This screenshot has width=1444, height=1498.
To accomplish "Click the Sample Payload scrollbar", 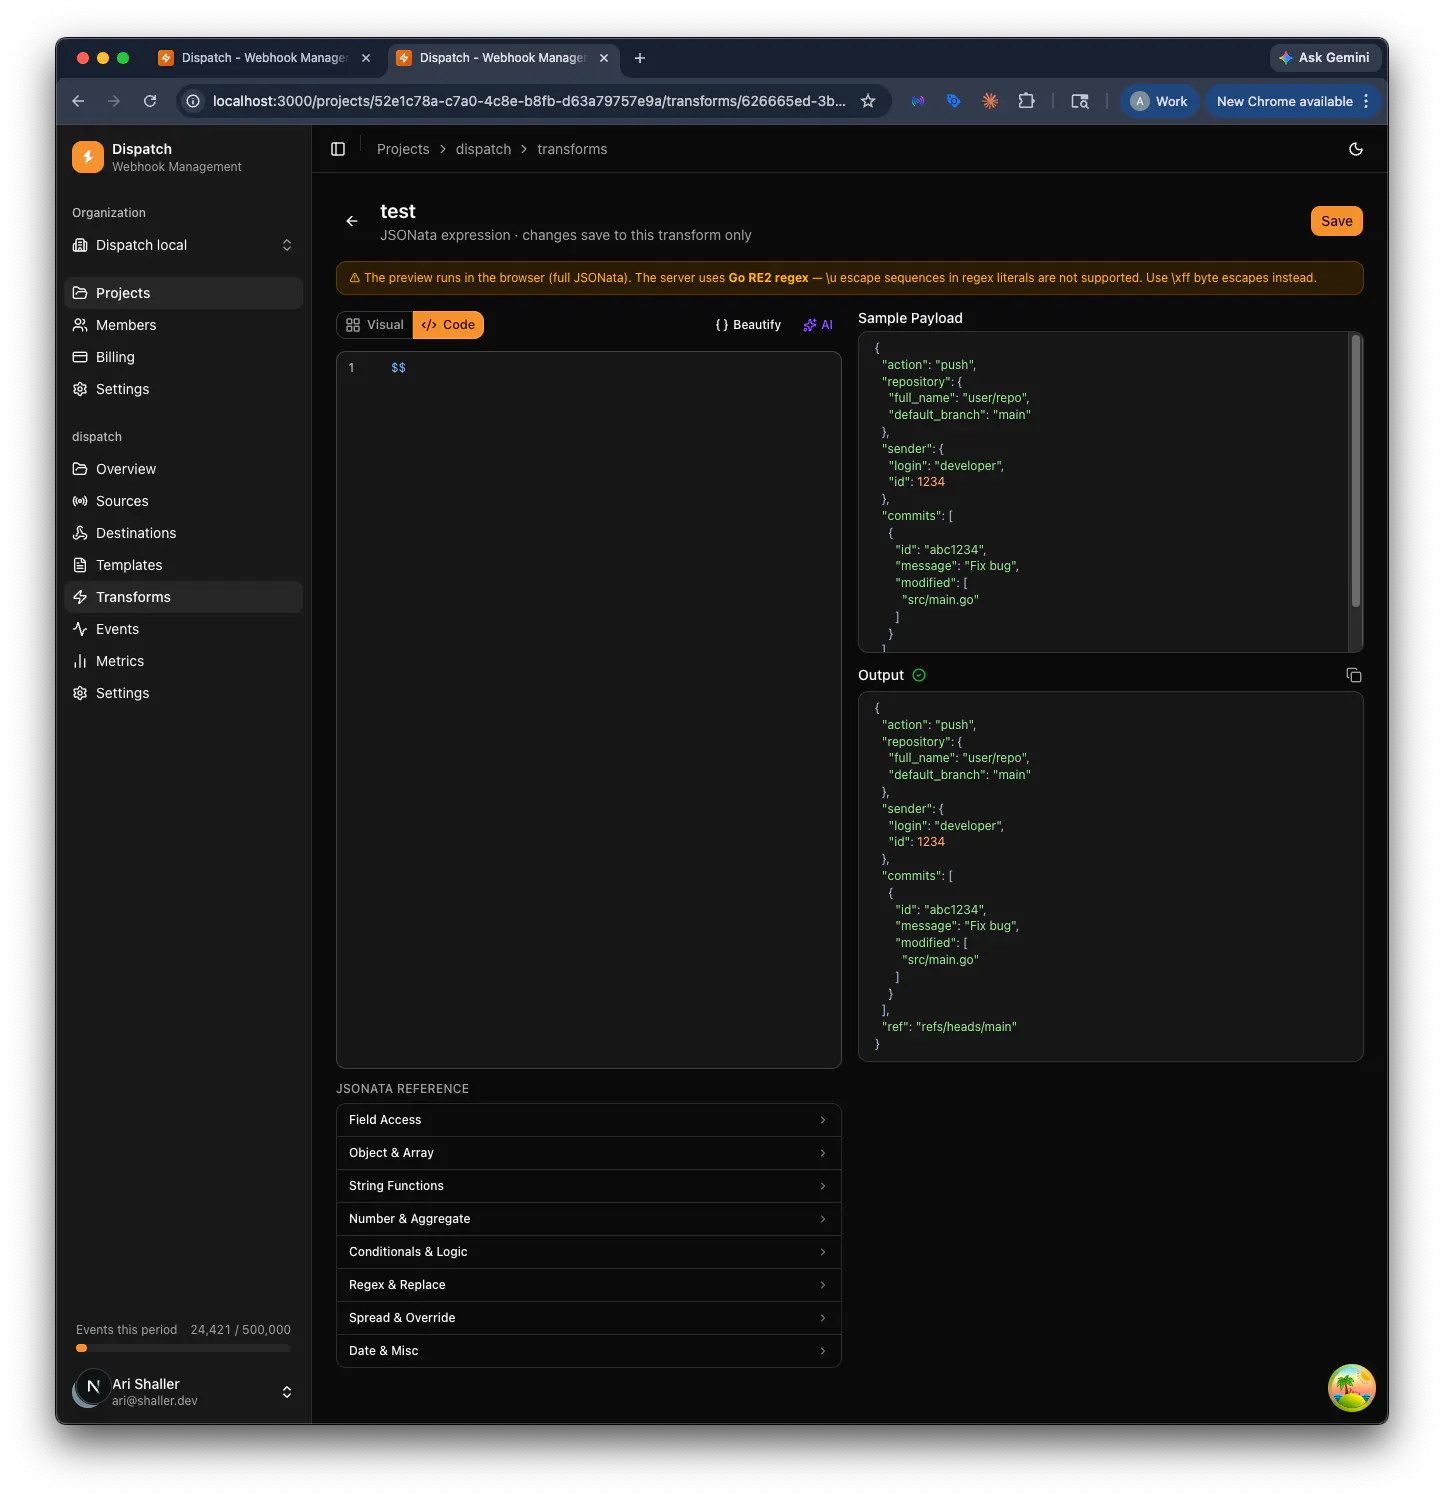I will tap(1356, 471).
